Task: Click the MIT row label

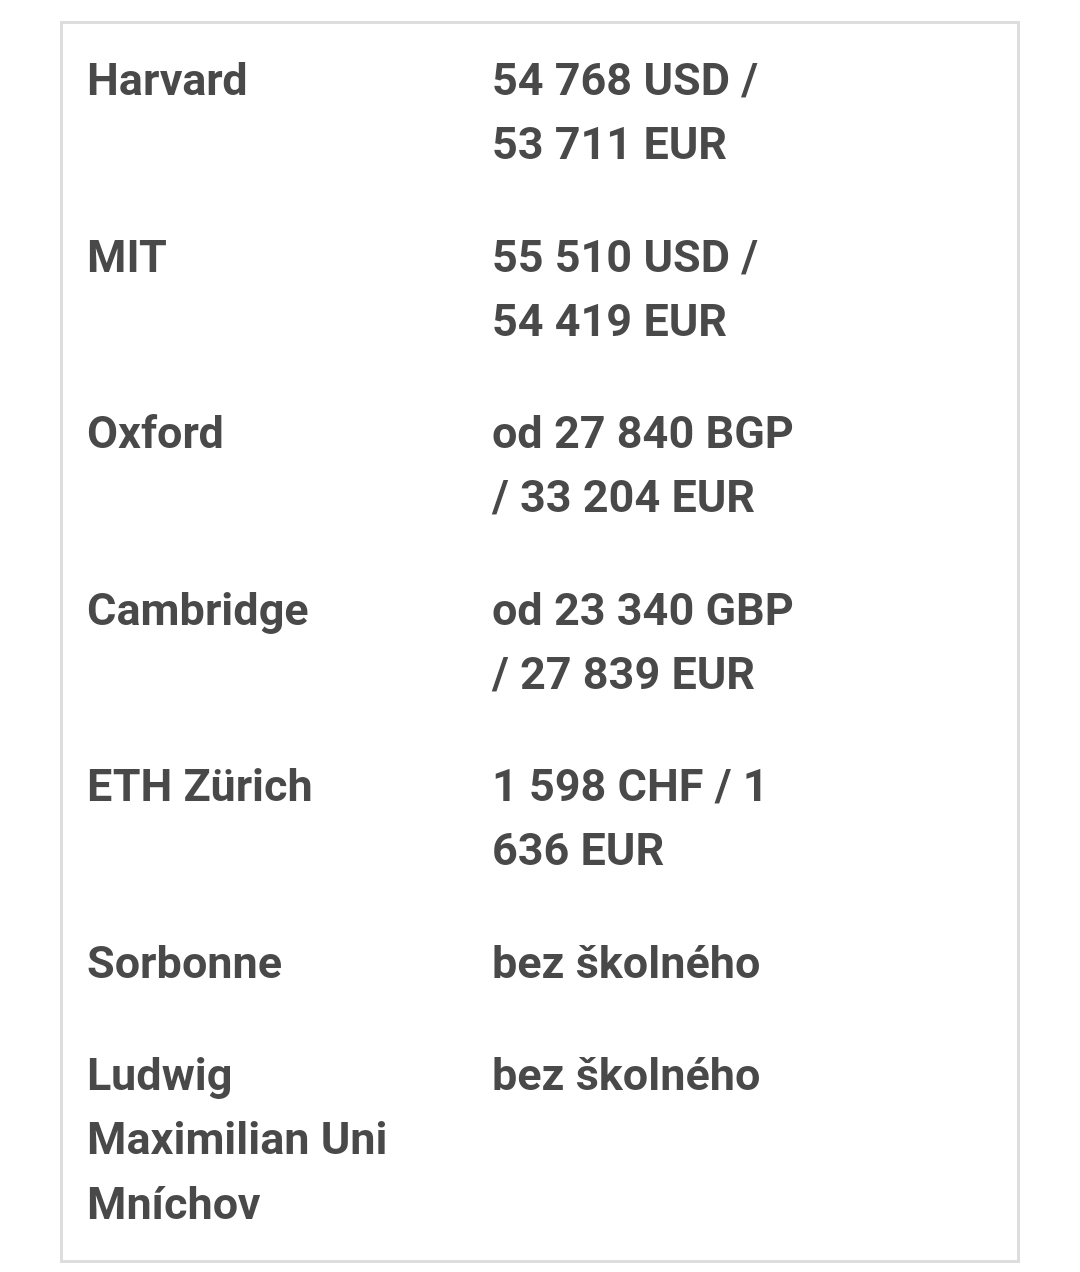Action: click(126, 257)
